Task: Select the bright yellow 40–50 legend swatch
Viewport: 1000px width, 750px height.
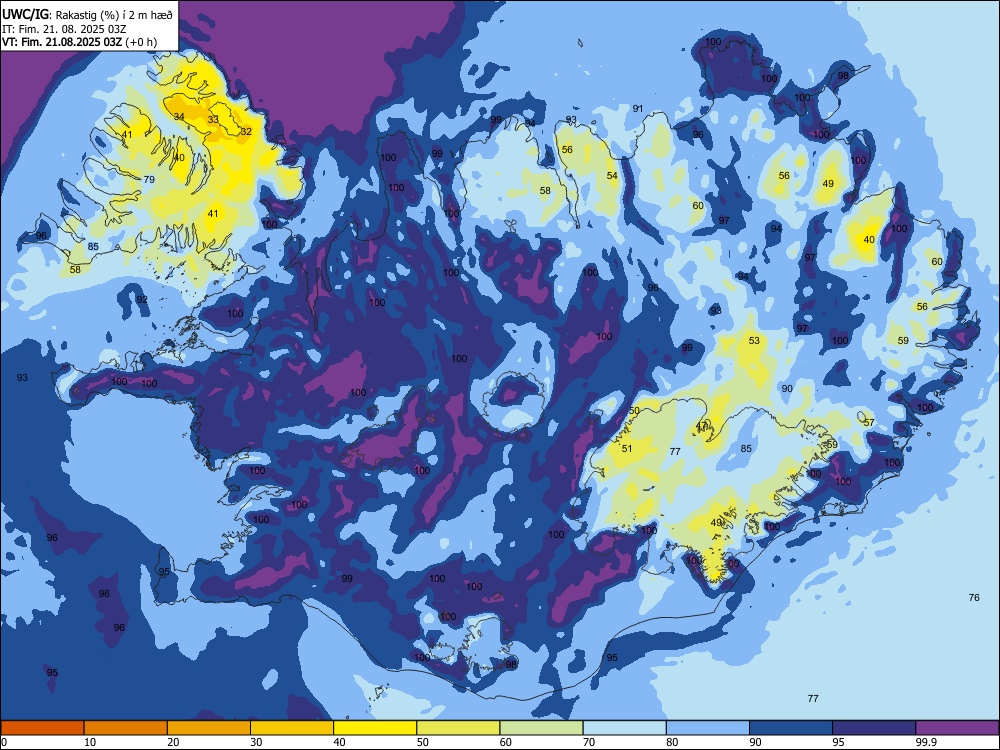Action: [375, 728]
